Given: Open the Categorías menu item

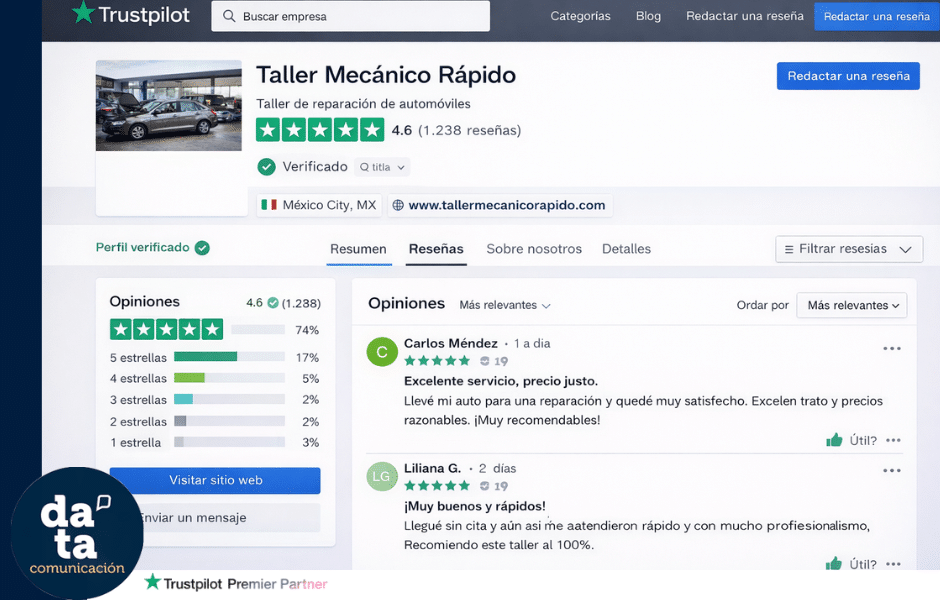Looking at the screenshot, I should point(580,16).
